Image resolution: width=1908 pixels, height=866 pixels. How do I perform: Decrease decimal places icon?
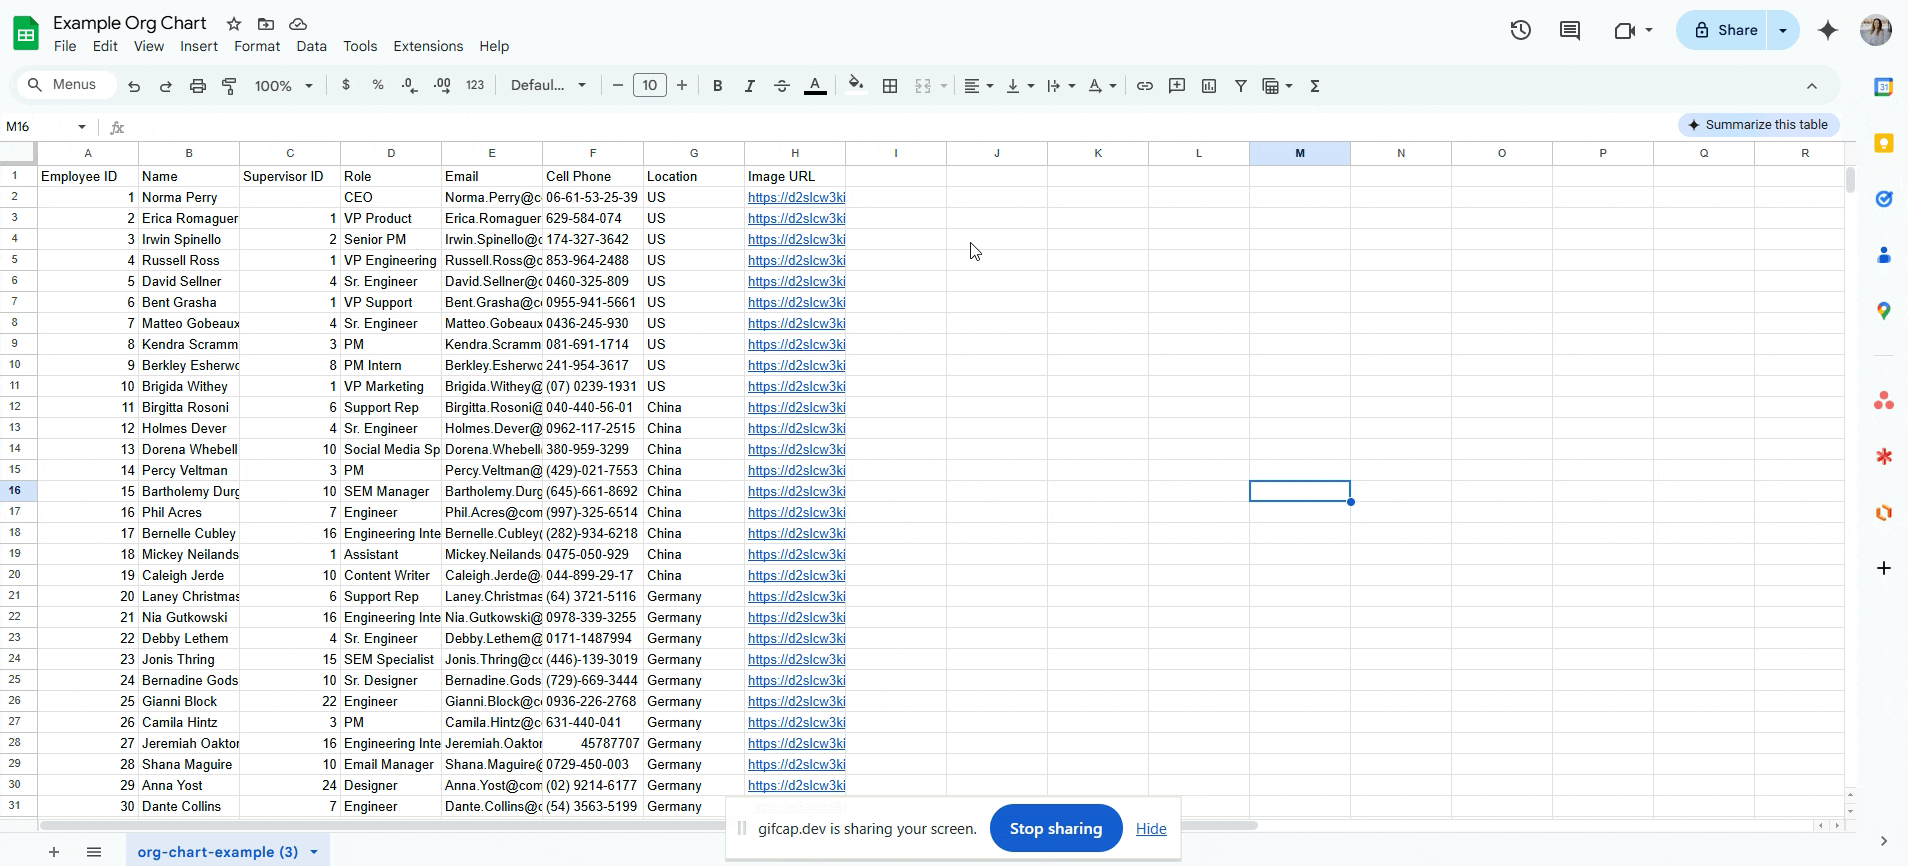point(410,86)
